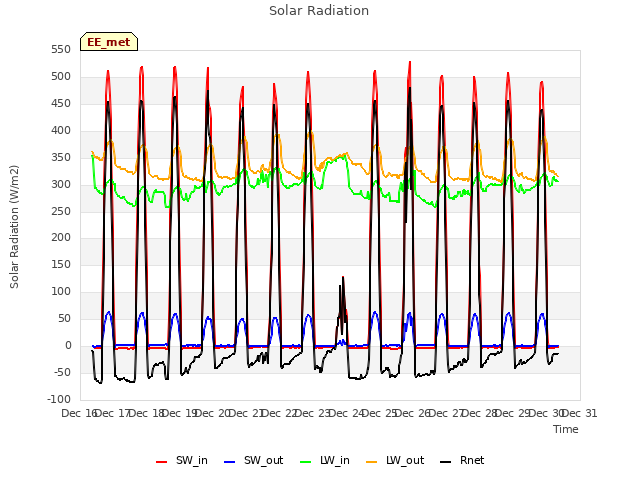Click the 350 y-axis tick label
Image resolution: width=640 pixels, height=480 pixels.
61,158
